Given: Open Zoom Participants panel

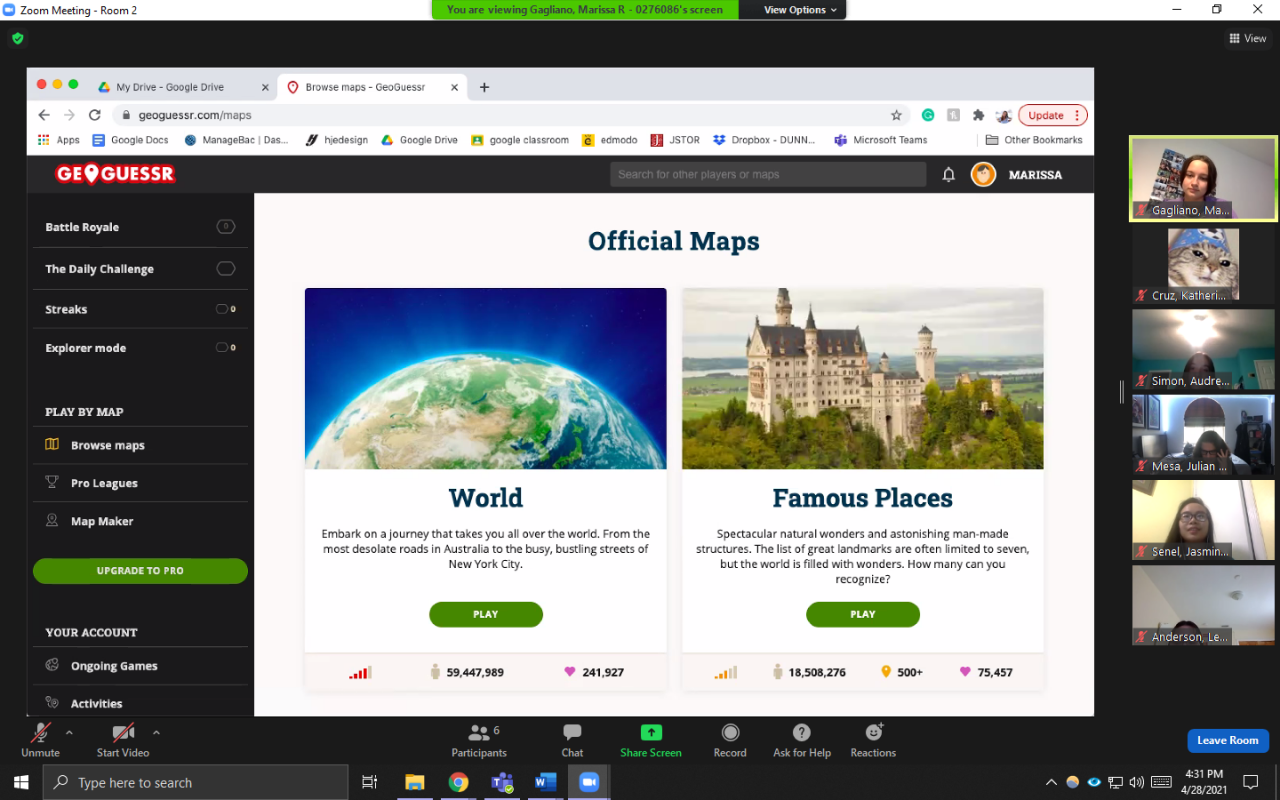Looking at the screenshot, I should click(479, 740).
